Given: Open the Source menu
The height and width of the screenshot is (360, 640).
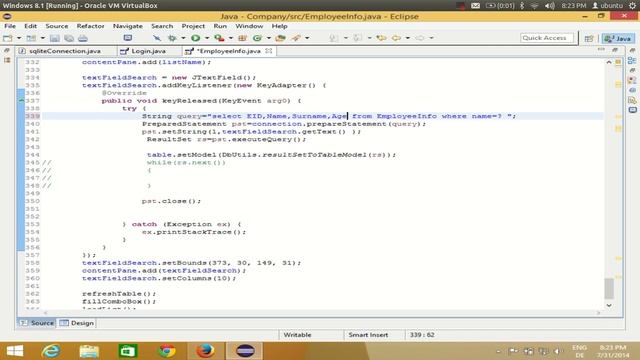Looking at the screenshot, I should pos(57,26).
